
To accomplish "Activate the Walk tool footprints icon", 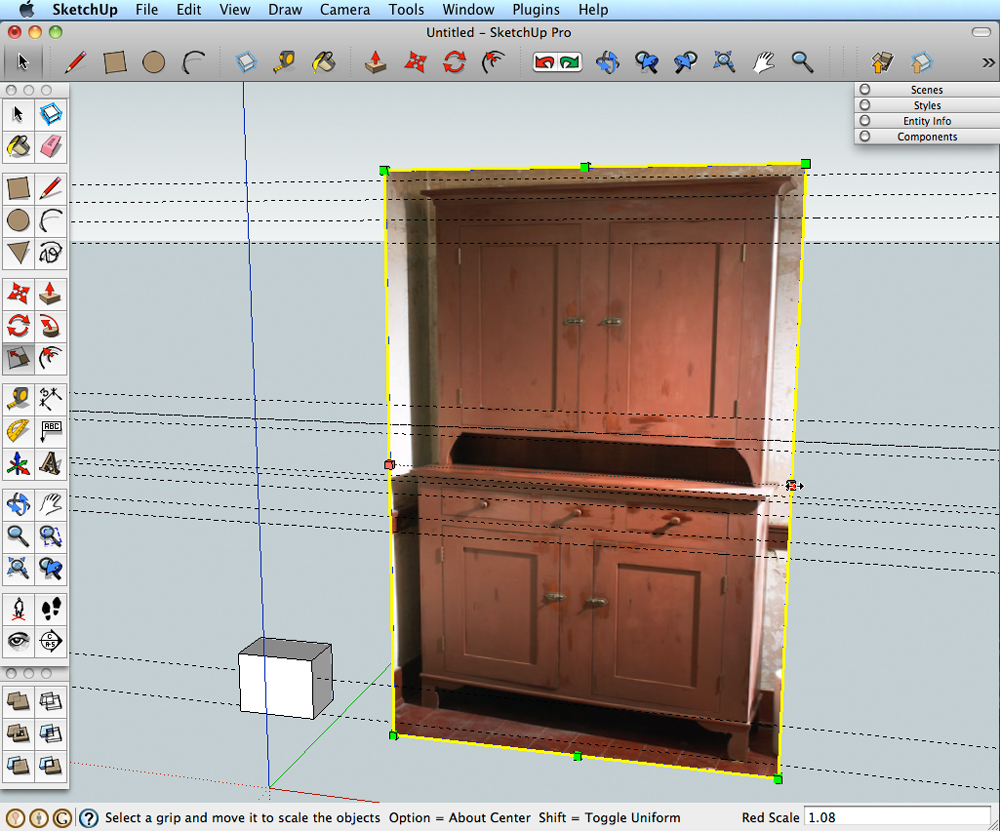I will pyautogui.click(x=51, y=608).
